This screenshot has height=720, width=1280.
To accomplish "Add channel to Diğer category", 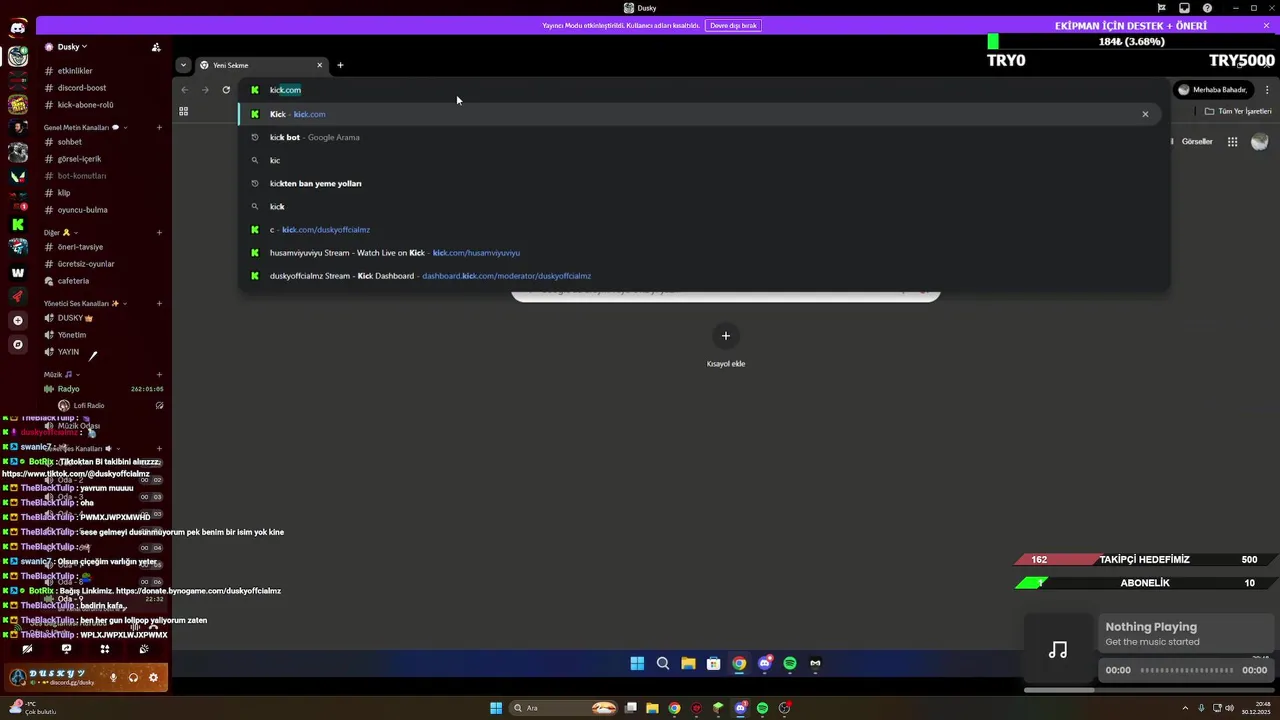I will point(159,232).
